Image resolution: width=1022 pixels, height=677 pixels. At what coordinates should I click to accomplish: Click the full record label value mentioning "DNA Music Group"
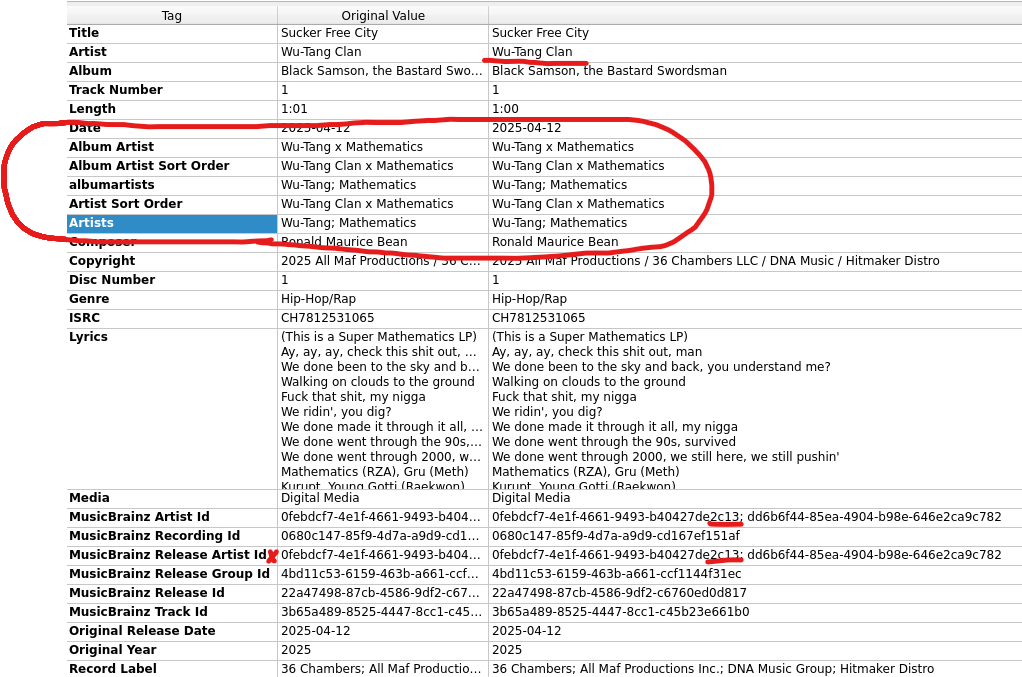coord(713,669)
